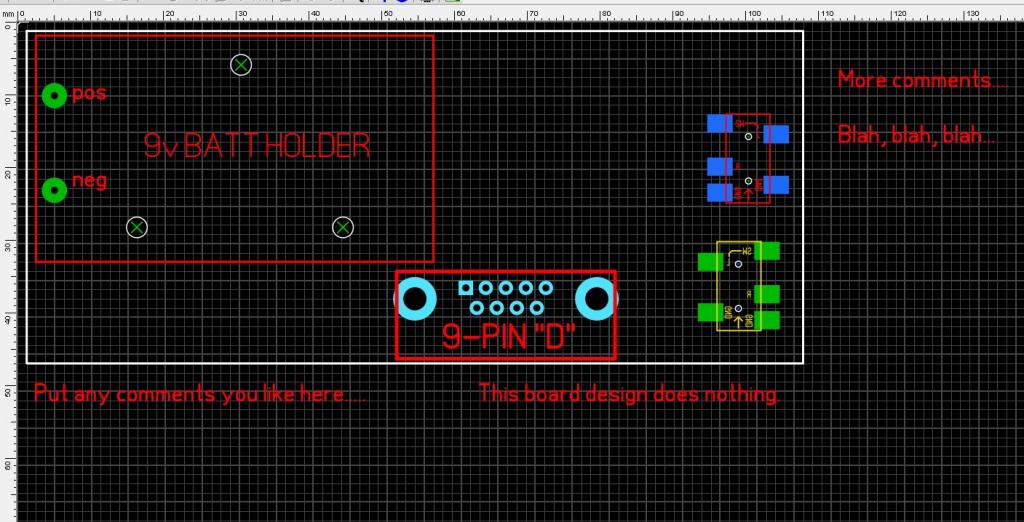Click "This board design does nothing" text

[629, 393]
